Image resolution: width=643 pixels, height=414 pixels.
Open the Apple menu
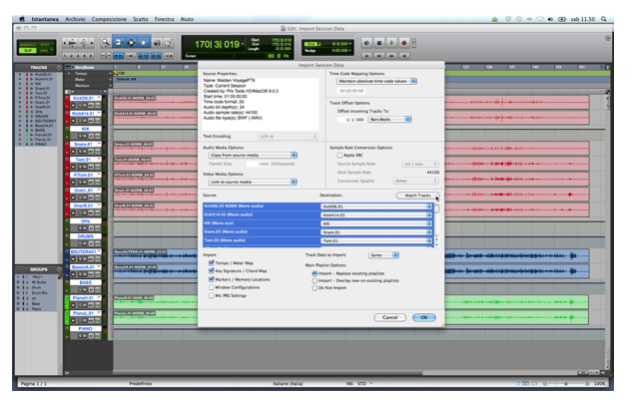(x=22, y=19)
